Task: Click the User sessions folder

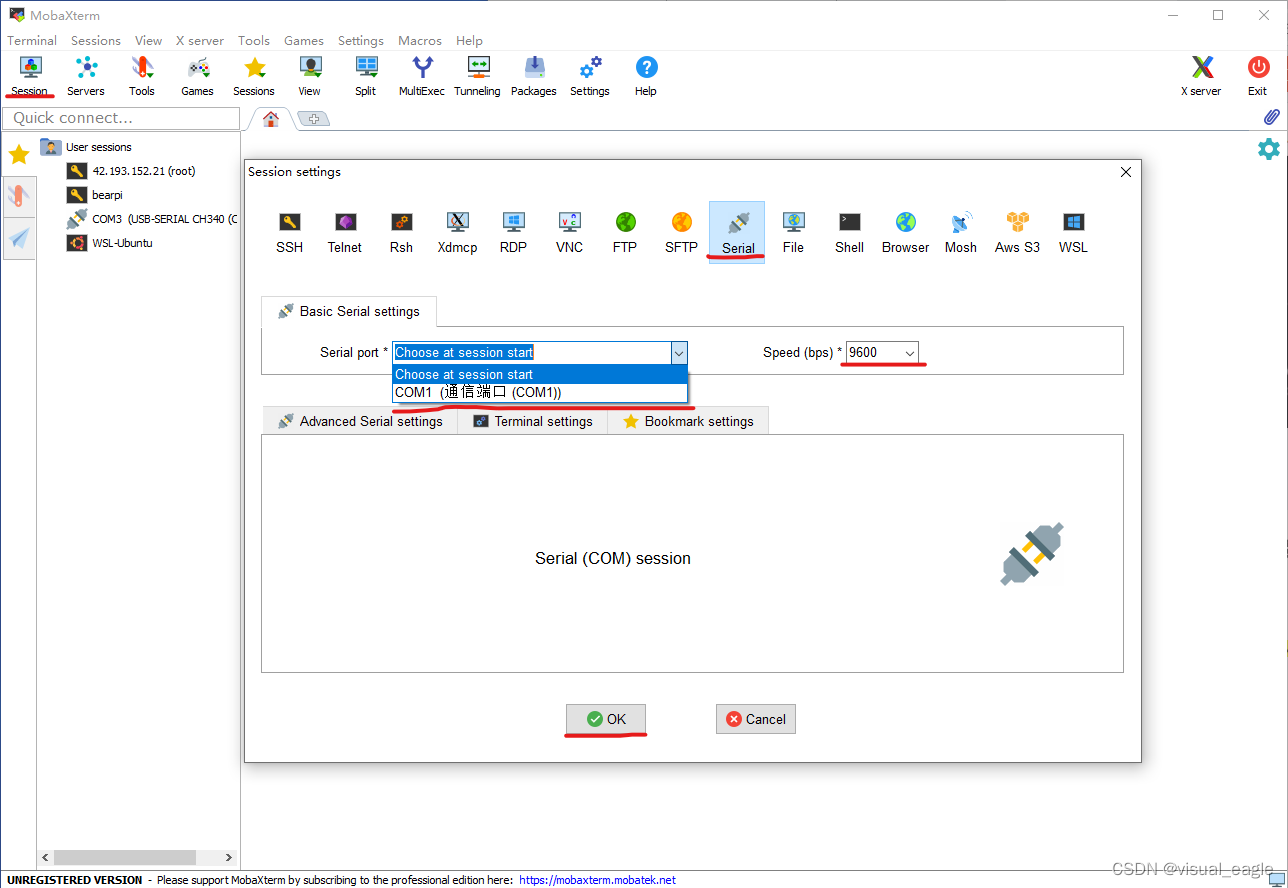Action: pos(86,147)
